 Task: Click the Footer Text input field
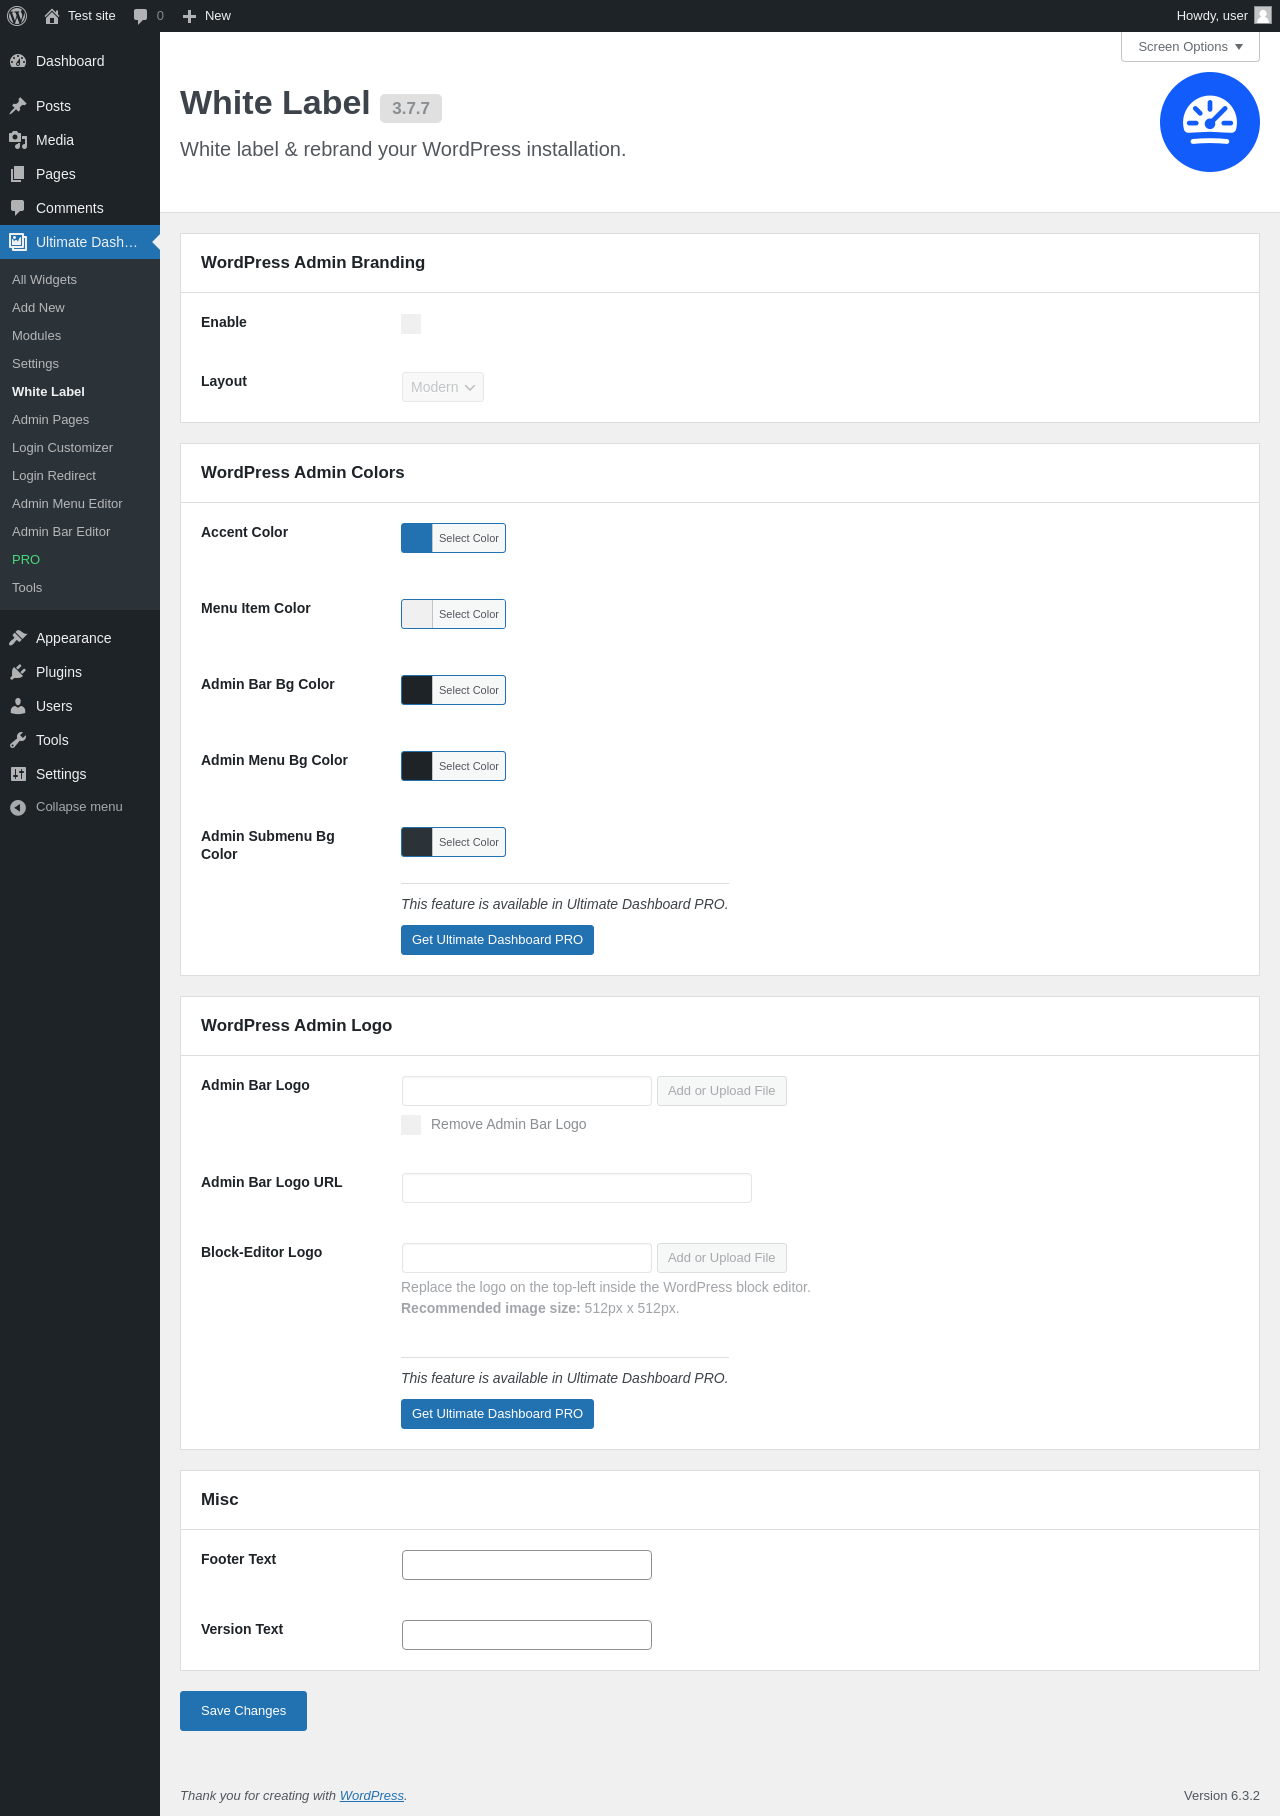click(x=527, y=1565)
